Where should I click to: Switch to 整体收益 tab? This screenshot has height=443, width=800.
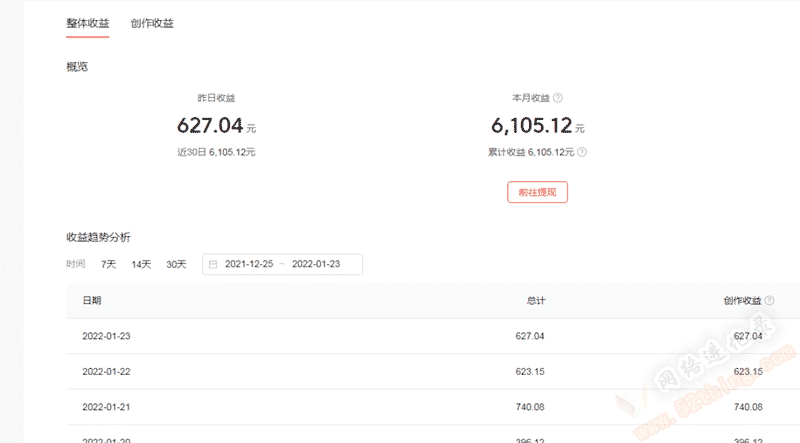point(88,23)
